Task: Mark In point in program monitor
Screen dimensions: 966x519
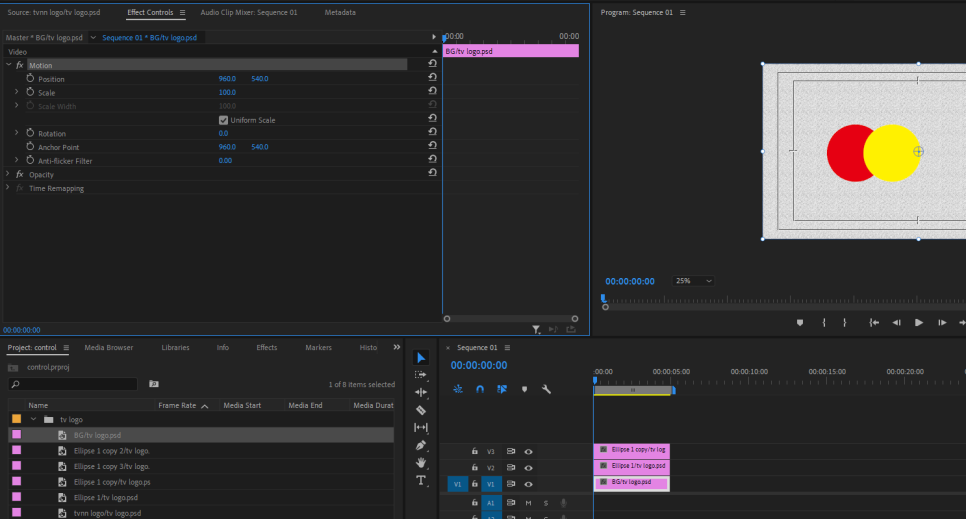Action: (x=824, y=322)
